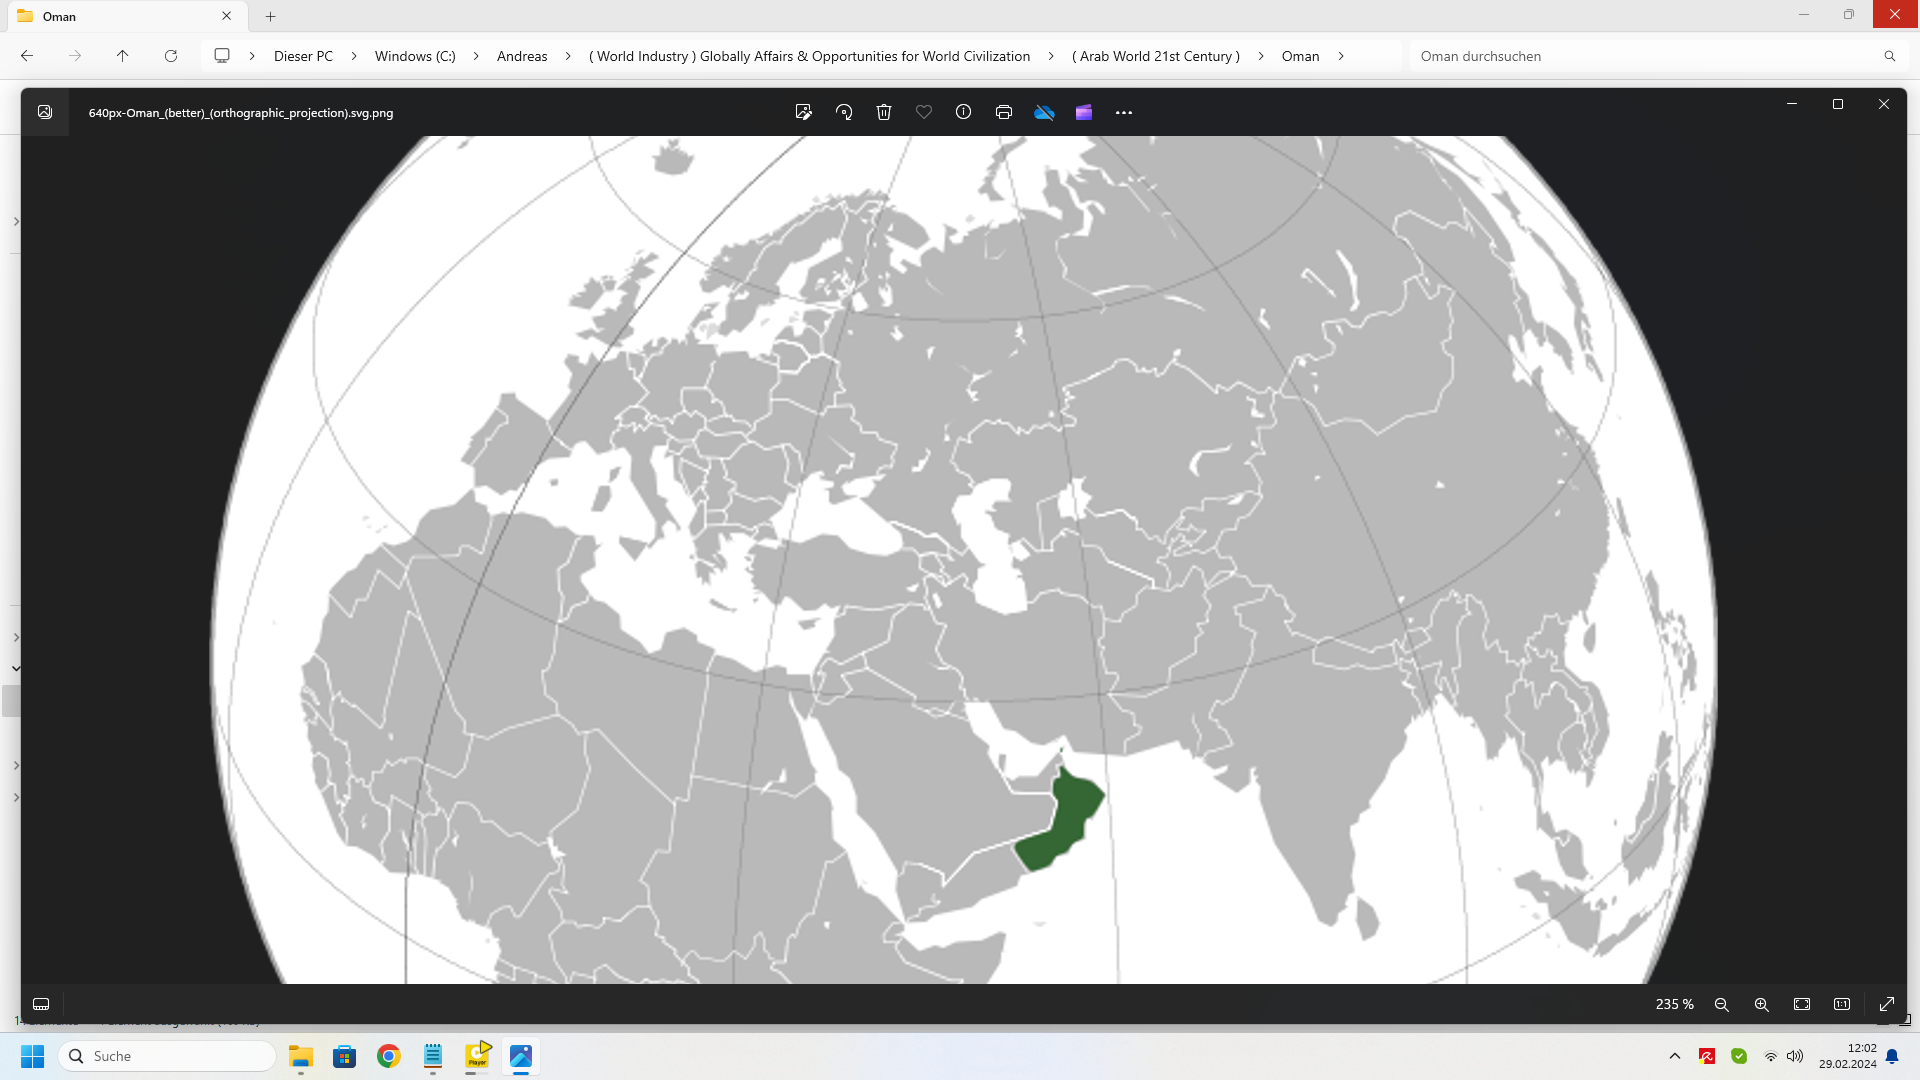This screenshot has height=1080, width=1920.
Task: Expand chevron after Andreas breadcrumb
Action: coord(568,56)
